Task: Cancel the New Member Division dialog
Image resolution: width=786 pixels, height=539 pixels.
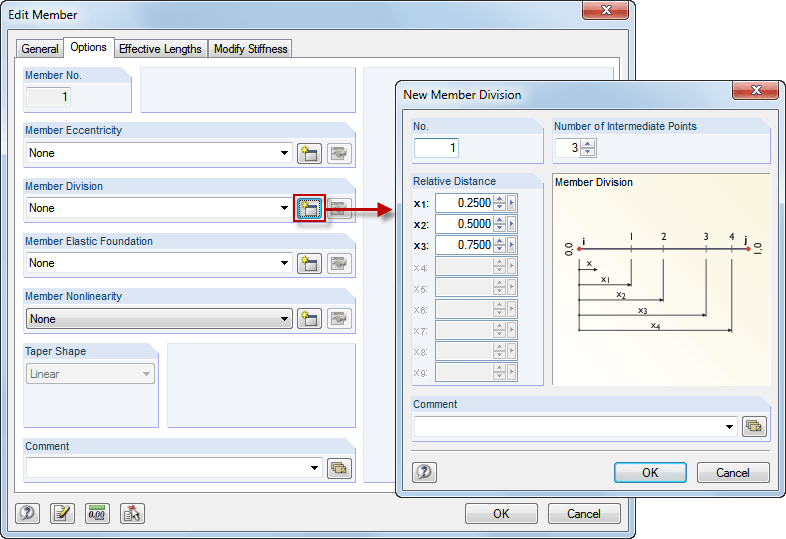Action: tap(733, 472)
